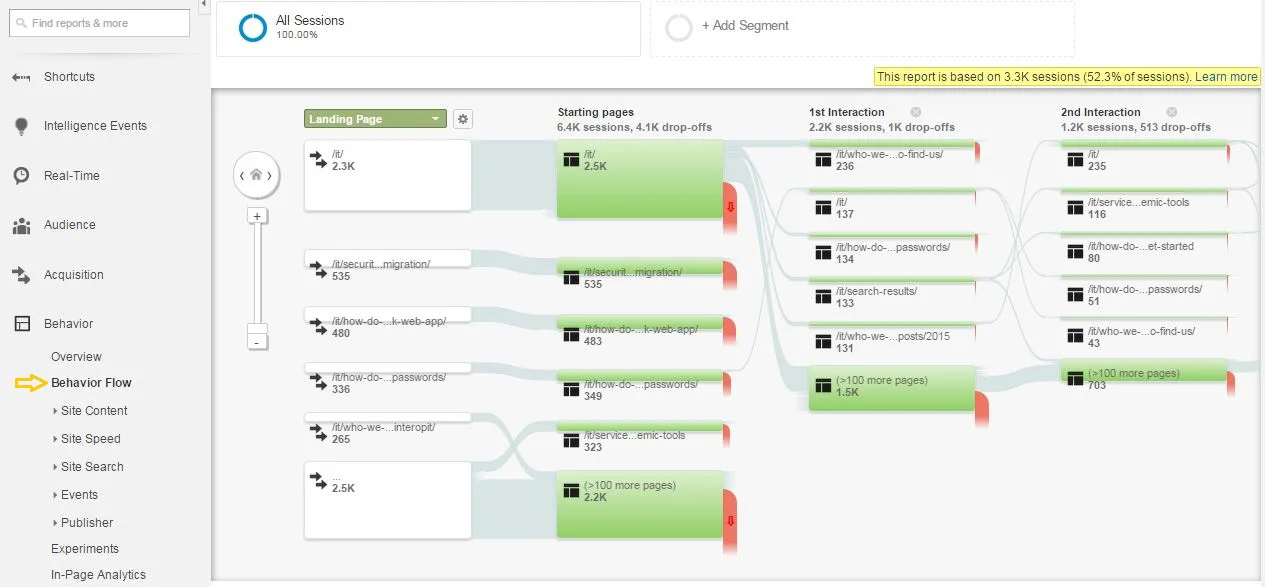
Task: Click the Intelligence Events lightbulb icon
Action: (21, 126)
